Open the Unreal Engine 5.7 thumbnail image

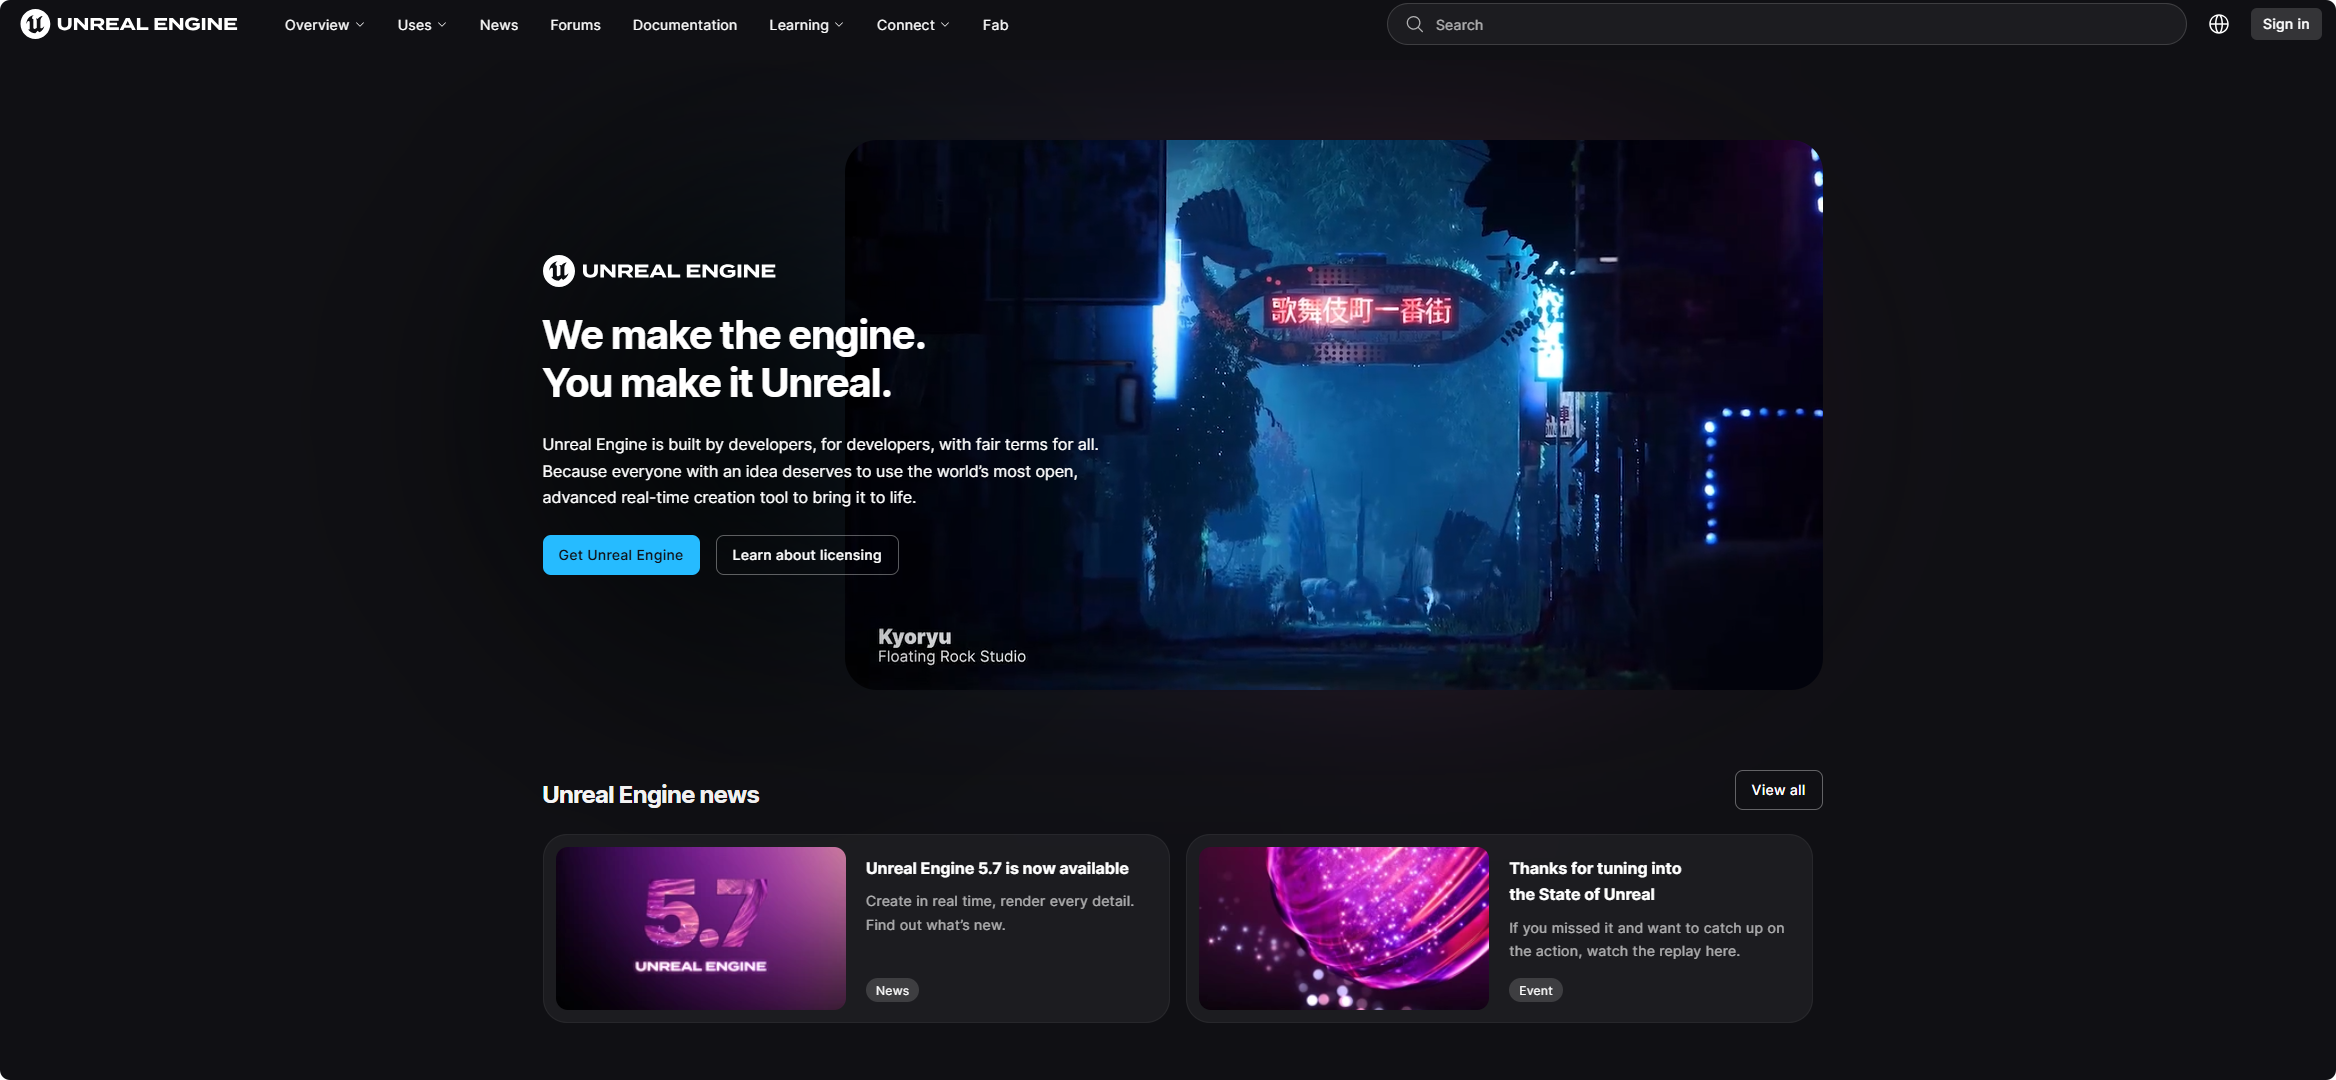point(700,928)
